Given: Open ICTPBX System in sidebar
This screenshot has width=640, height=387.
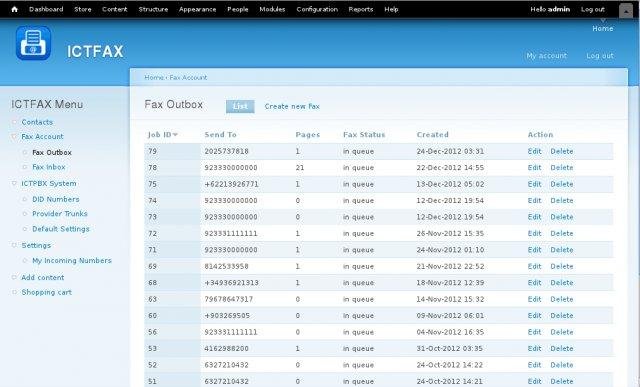Looking at the screenshot, I should tap(49, 183).
